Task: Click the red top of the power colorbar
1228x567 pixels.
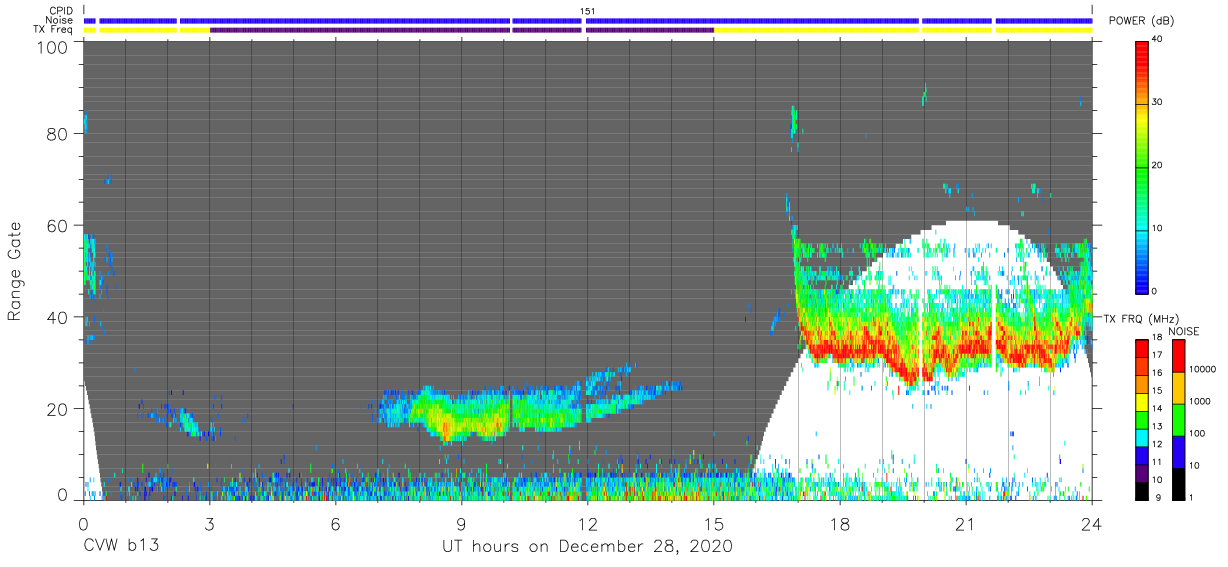Action: coord(1142,55)
